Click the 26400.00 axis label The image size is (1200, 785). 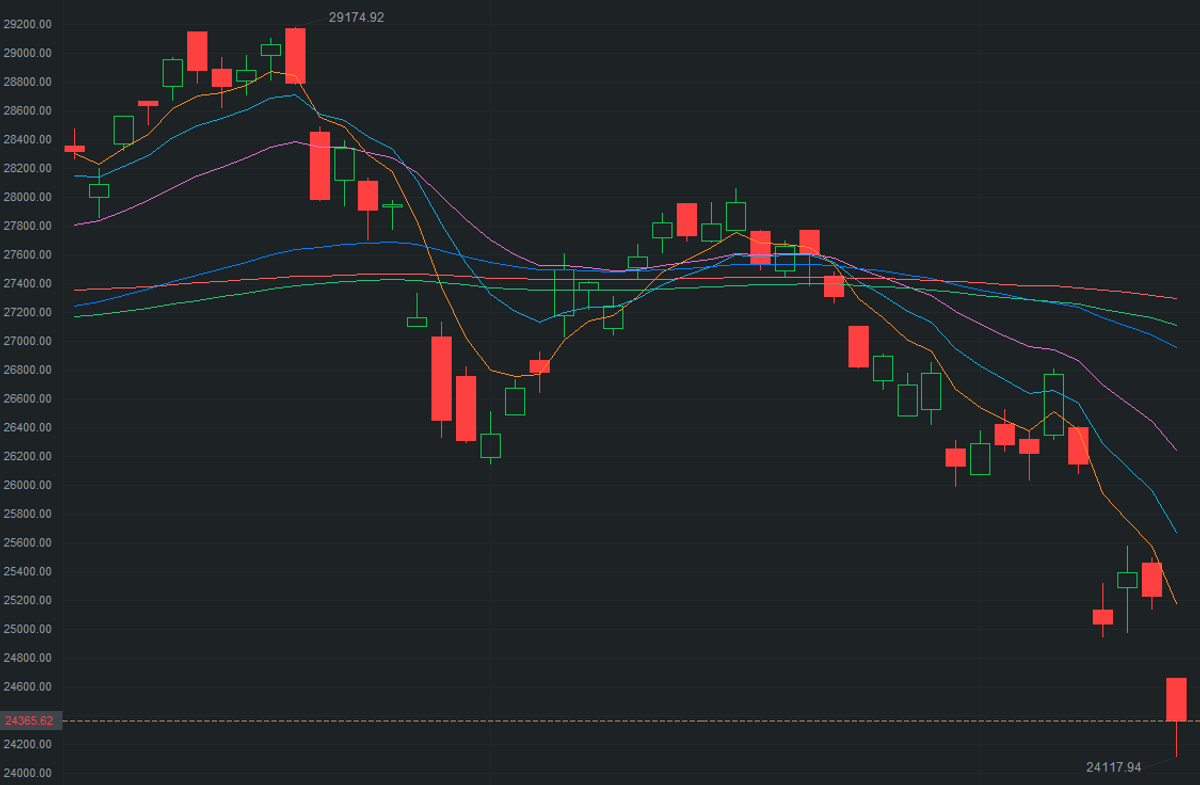(28, 428)
